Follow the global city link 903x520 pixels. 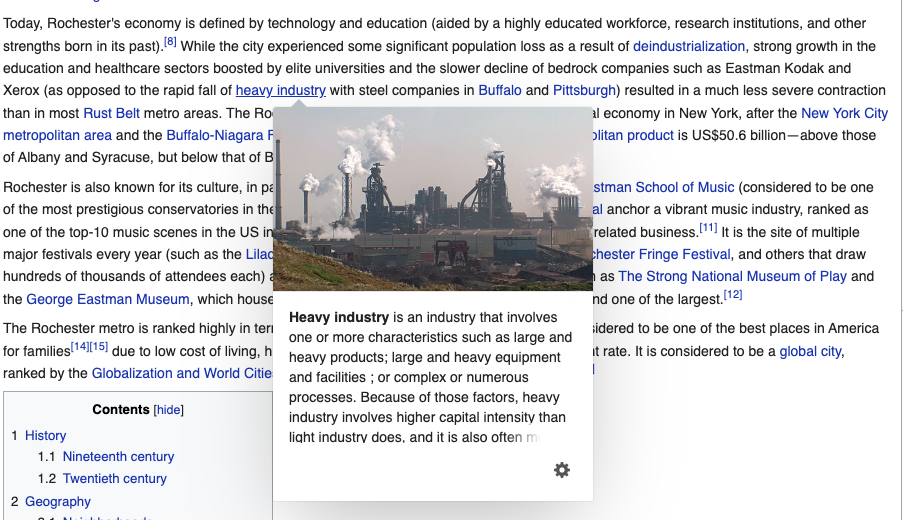pos(810,351)
